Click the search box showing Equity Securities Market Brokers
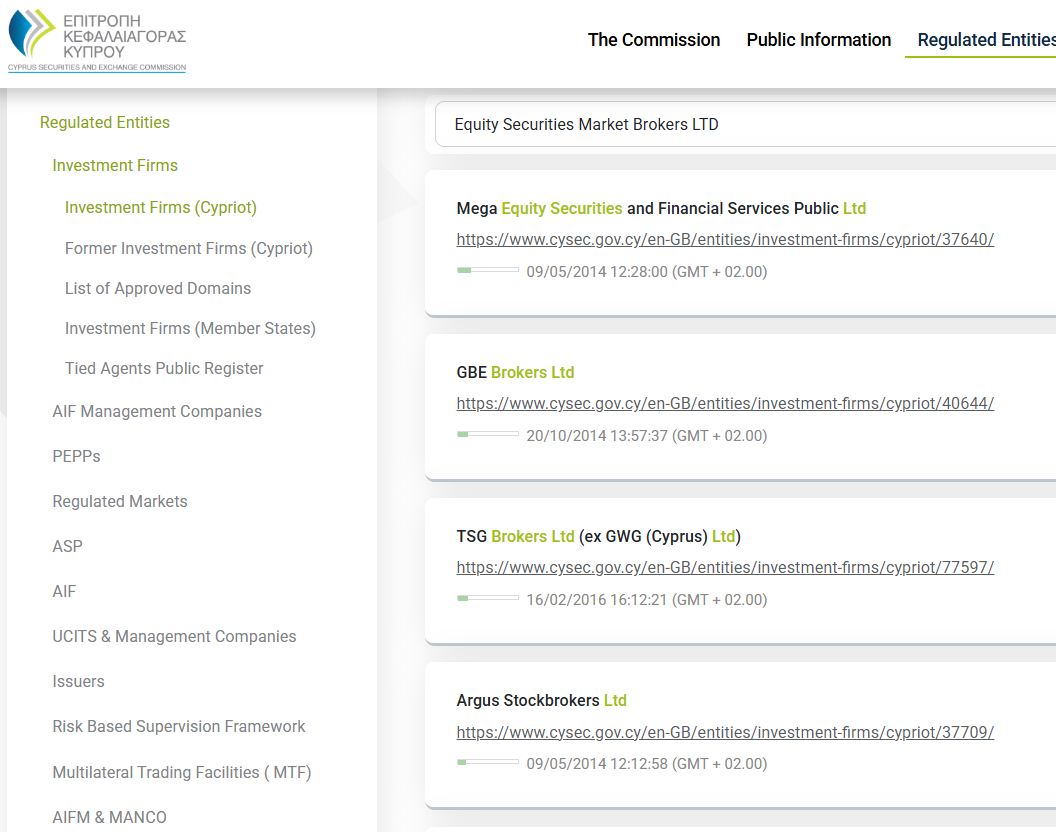The height and width of the screenshot is (832, 1056). [745, 124]
